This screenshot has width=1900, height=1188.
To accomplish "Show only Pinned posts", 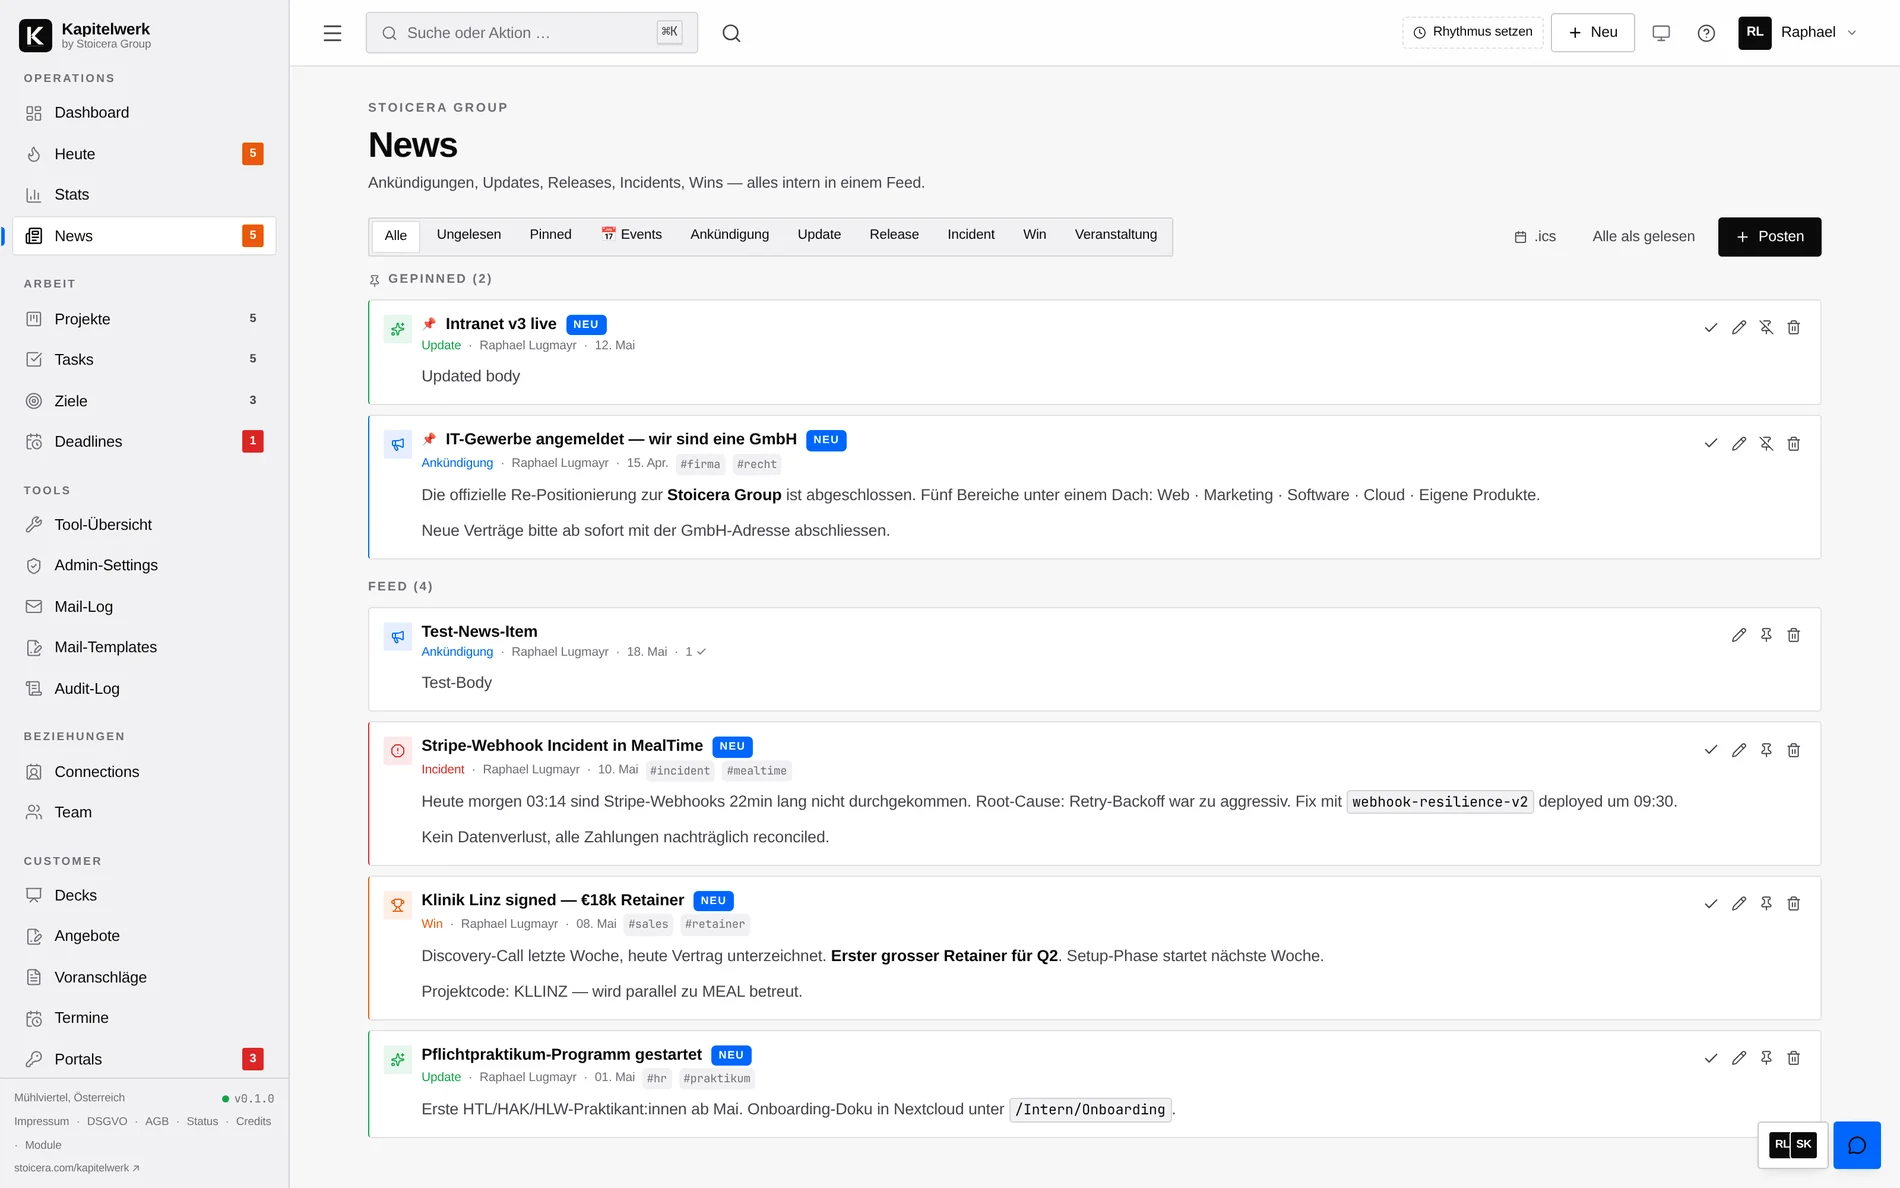I will 551,235.
